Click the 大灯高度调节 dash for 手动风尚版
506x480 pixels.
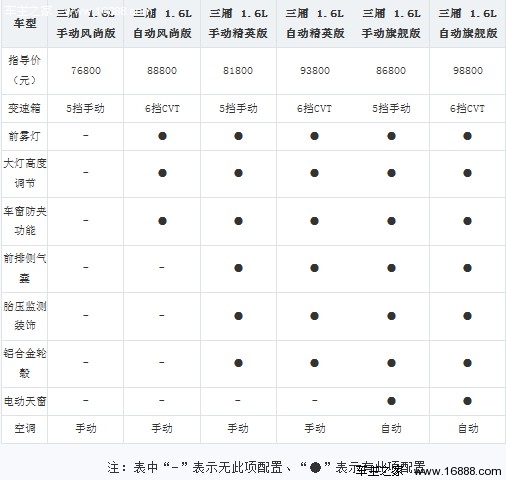[86, 172]
